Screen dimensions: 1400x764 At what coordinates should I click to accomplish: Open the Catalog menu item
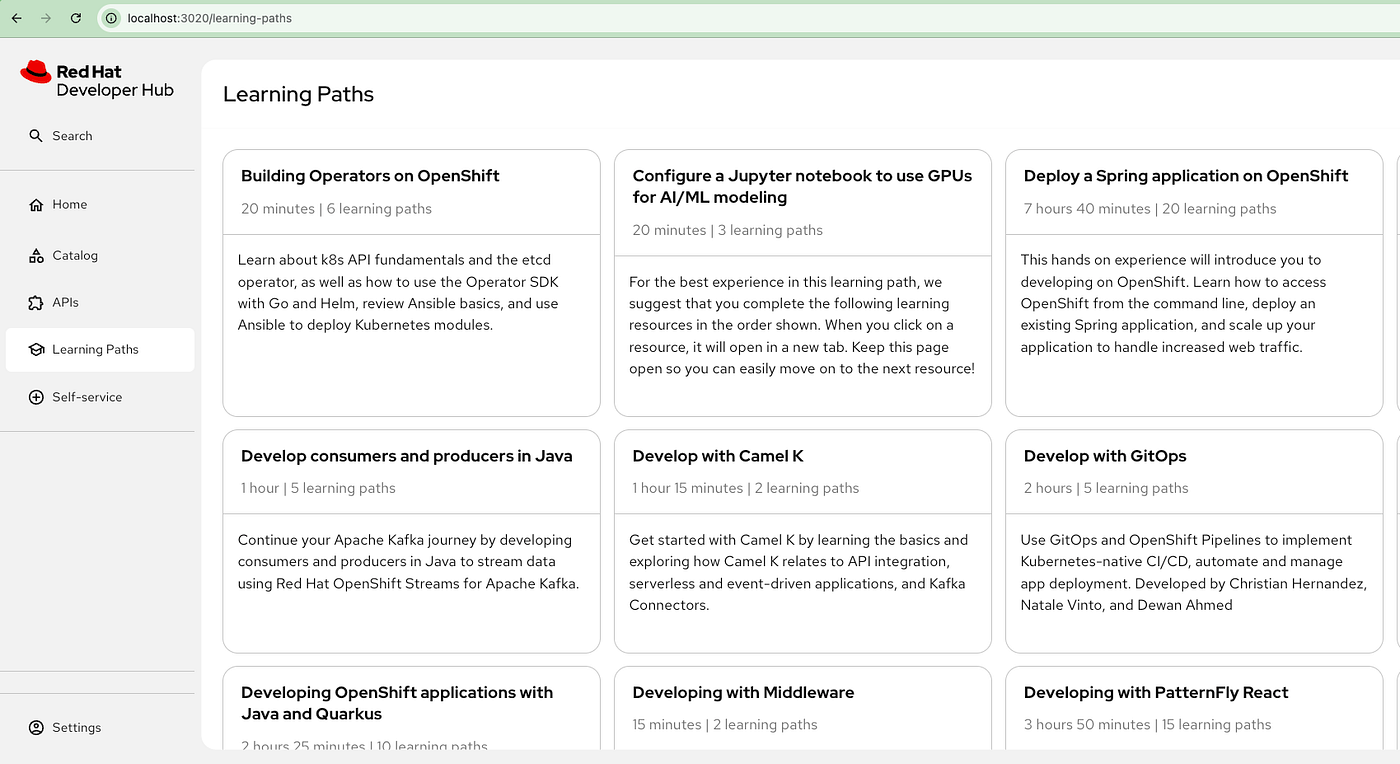100,256
